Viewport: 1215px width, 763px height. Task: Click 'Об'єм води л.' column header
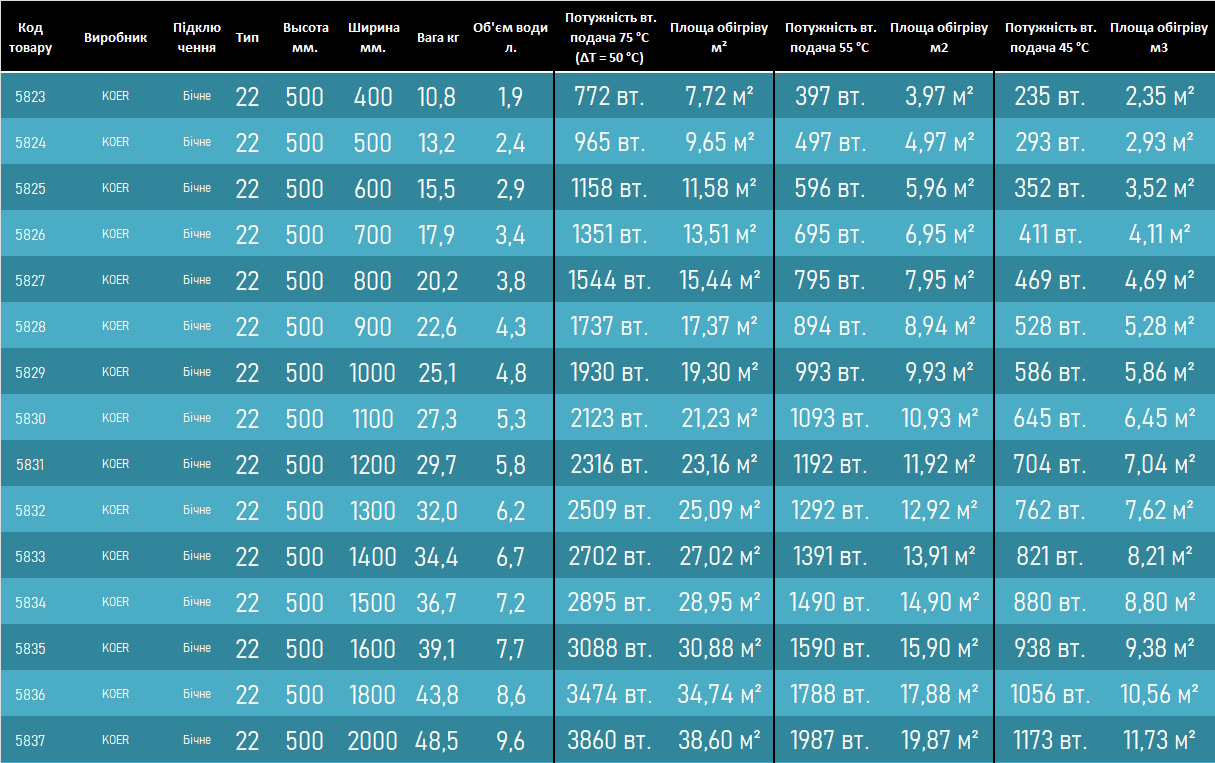(510, 37)
